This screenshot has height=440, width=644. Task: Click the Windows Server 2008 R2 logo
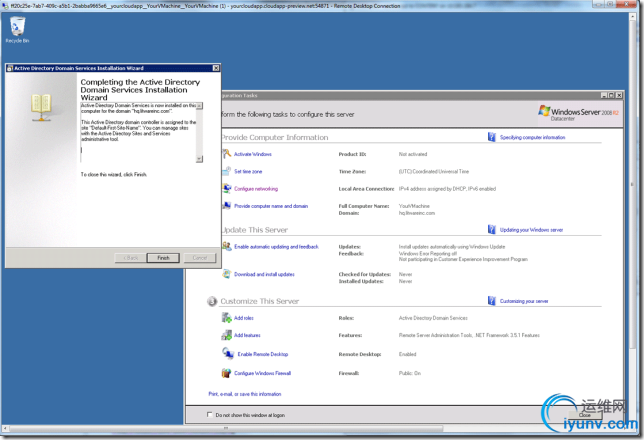click(578, 113)
